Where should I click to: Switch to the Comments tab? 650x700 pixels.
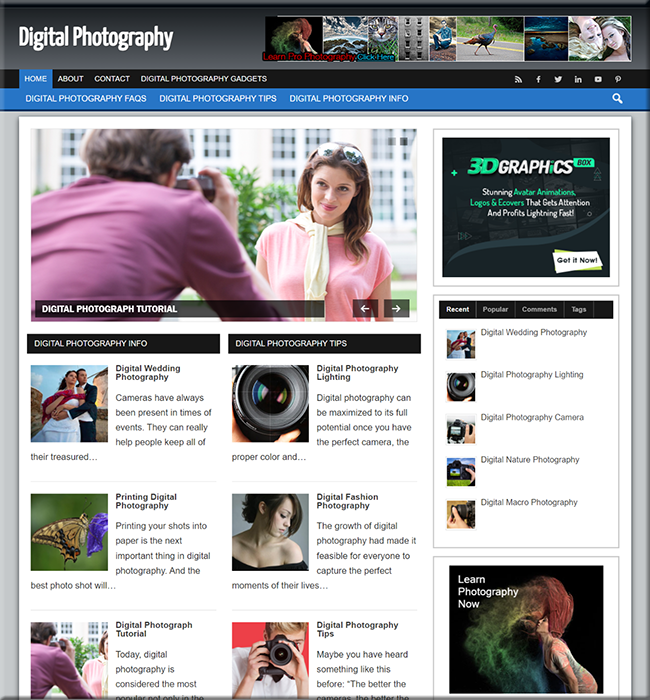tap(539, 309)
